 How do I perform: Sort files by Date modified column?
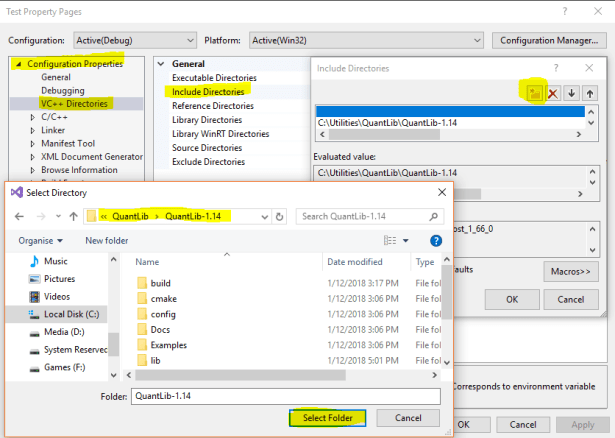coord(355,262)
